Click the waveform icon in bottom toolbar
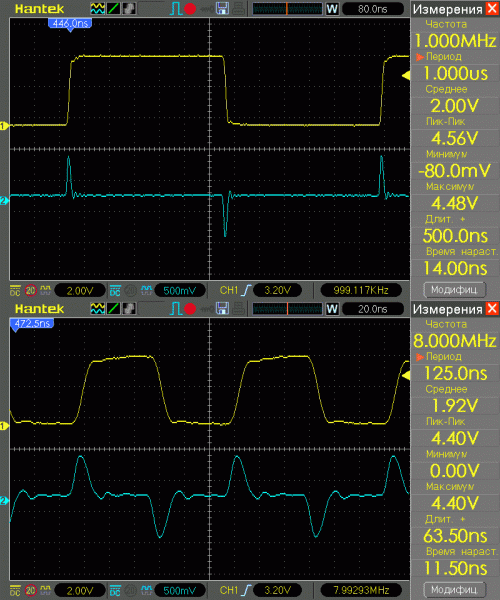This screenshot has width=500, height=600. tap(98, 308)
